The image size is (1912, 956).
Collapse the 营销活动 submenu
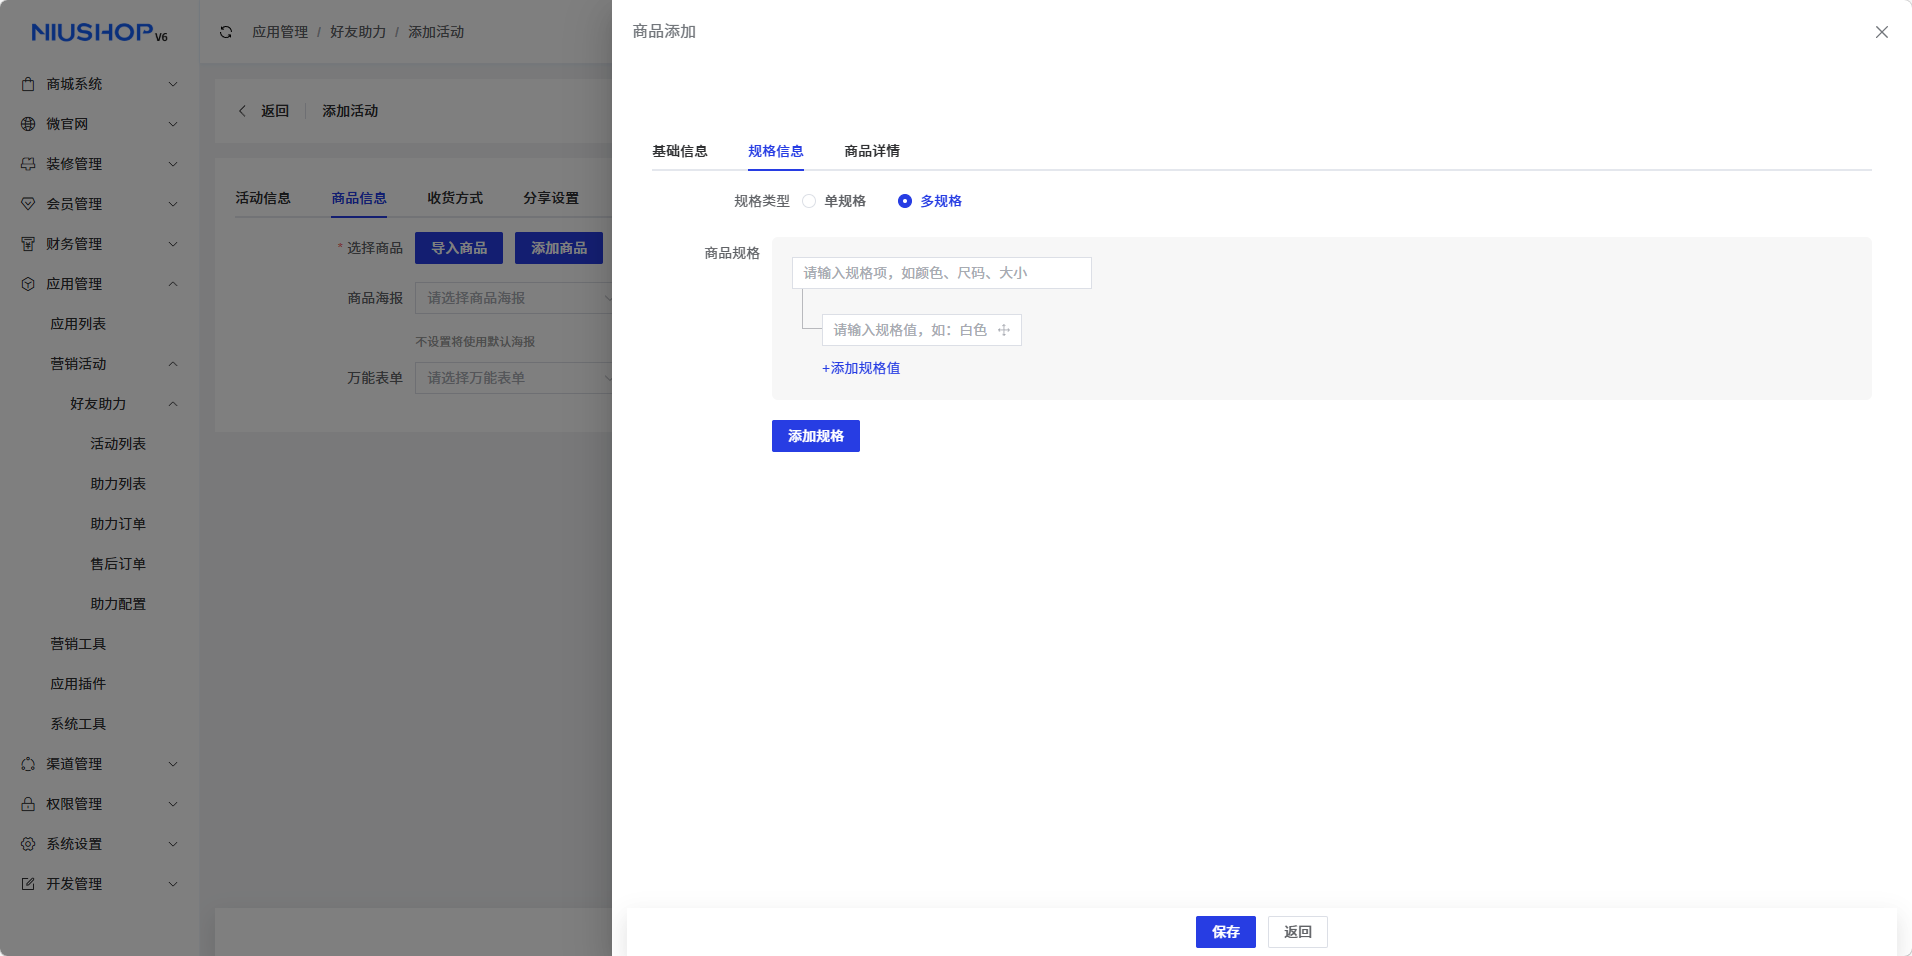pyautogui.click(x=173, y=364)
